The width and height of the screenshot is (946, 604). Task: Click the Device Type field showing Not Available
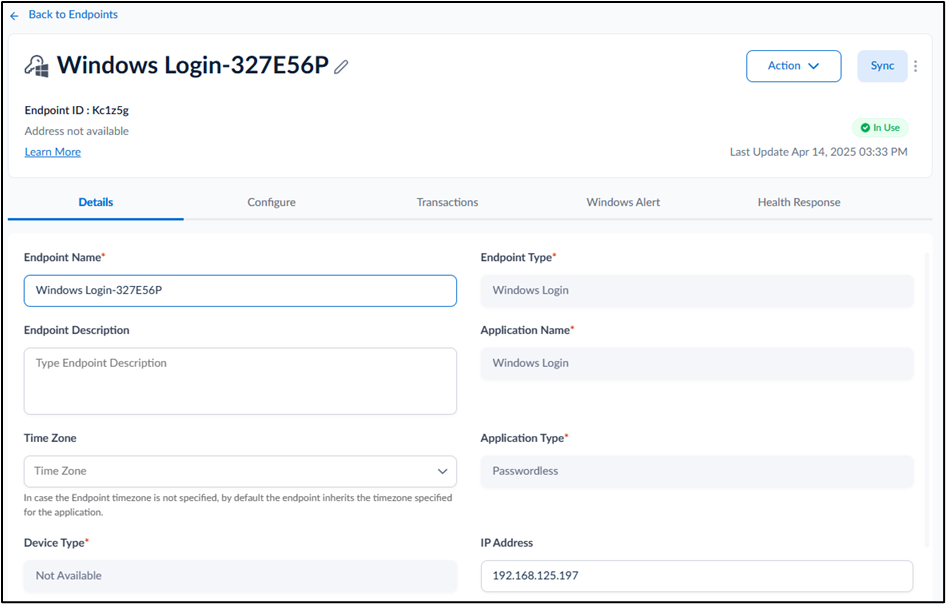click(x=240, y=576)
